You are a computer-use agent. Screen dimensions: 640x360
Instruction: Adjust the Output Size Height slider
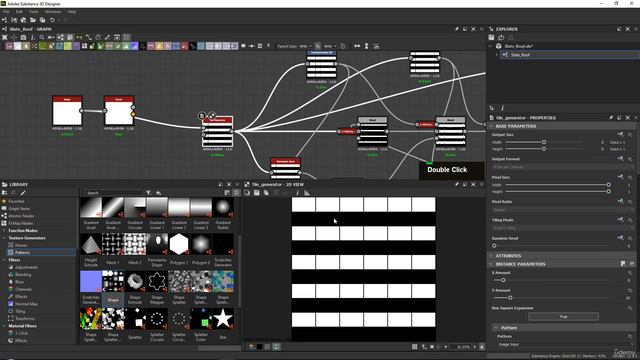[544, 149]
